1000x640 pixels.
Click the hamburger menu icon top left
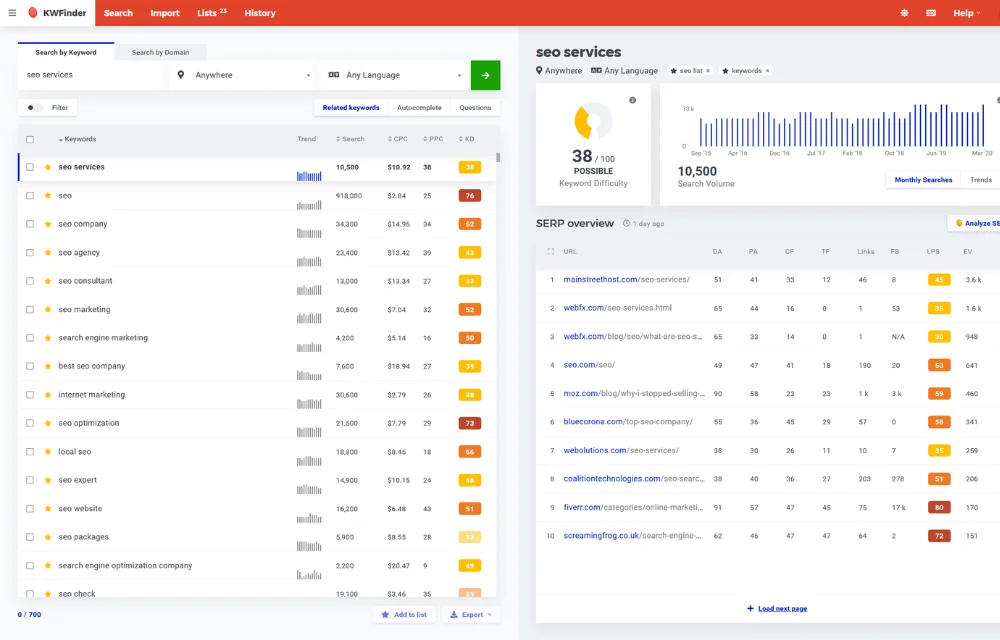coord(13,13)
